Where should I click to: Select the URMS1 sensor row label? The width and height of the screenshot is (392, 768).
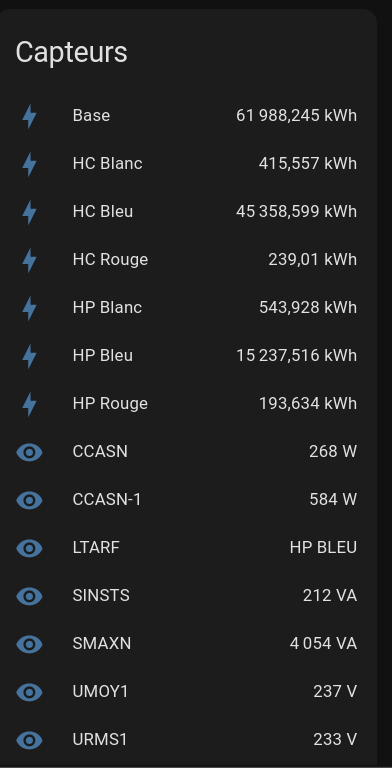coord(100,739)
